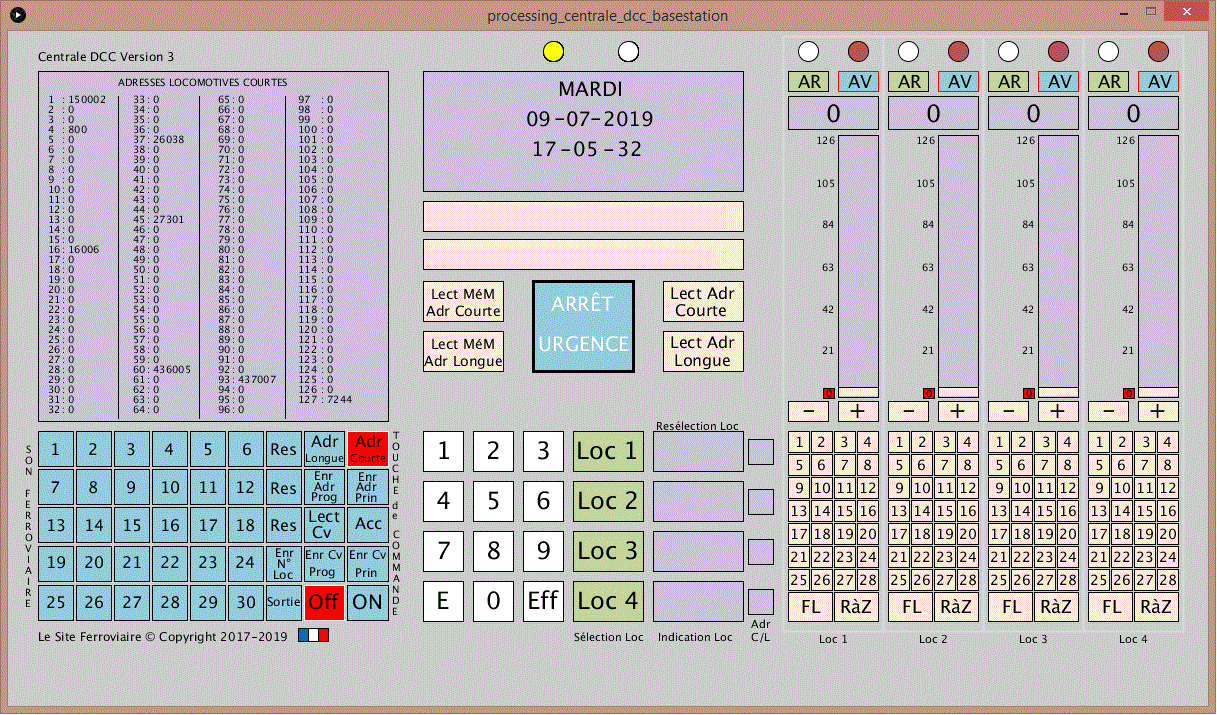
Task: Tap numeric keypad digit 9
Action: pyautogui.click(x=543, y=552)
